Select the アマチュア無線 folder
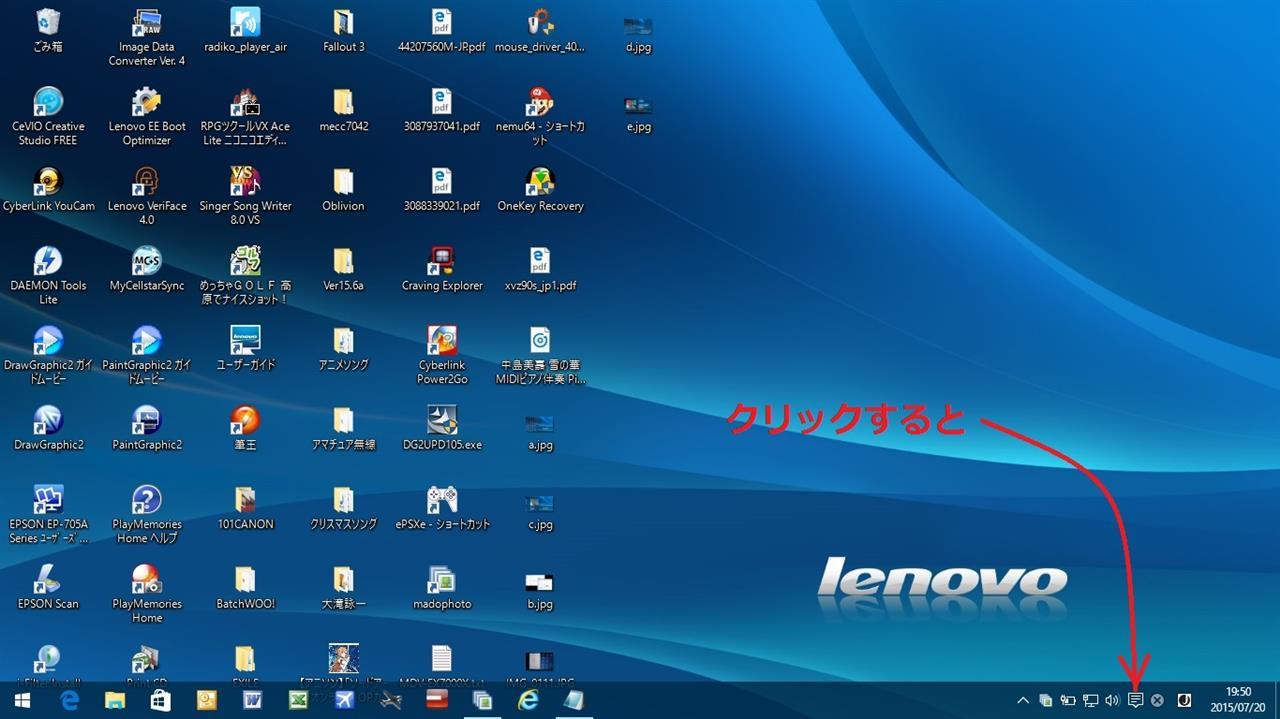The height and width of the screenshot is (719, 1280). (x=343, y=428)
